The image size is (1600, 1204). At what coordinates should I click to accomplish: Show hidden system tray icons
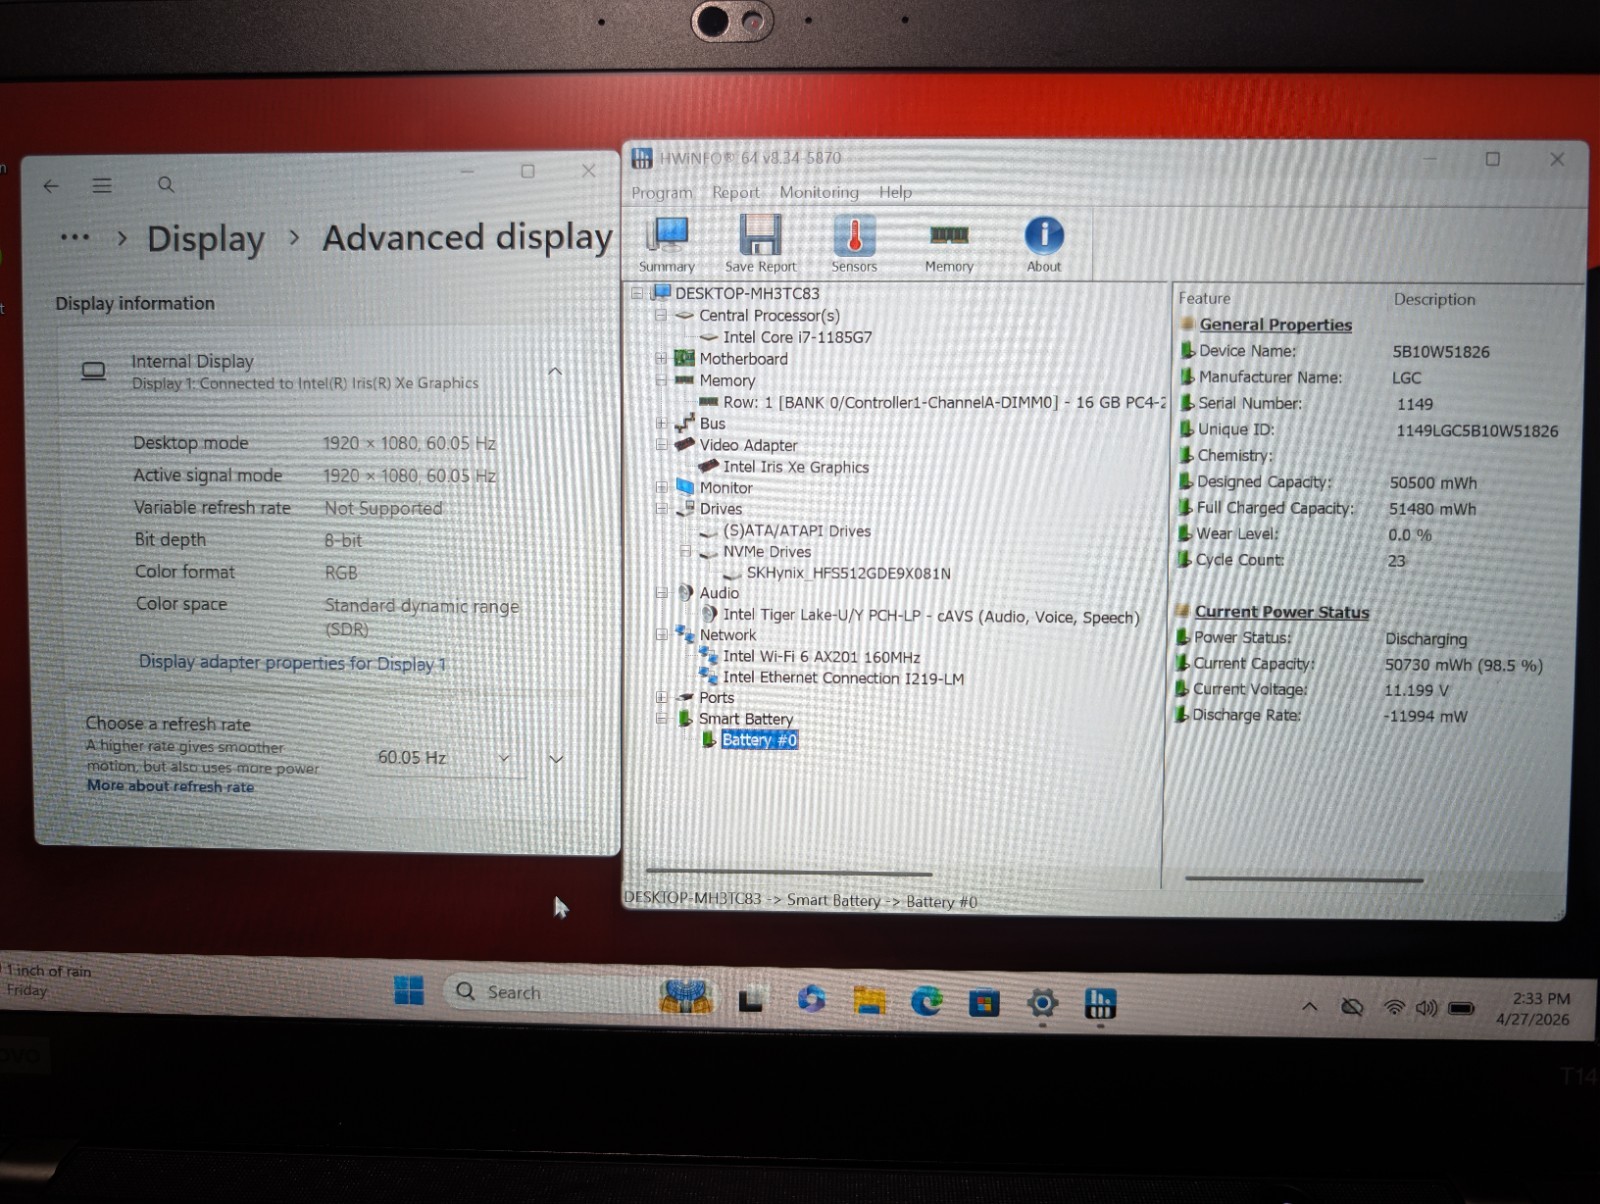pos(1309,1006)
